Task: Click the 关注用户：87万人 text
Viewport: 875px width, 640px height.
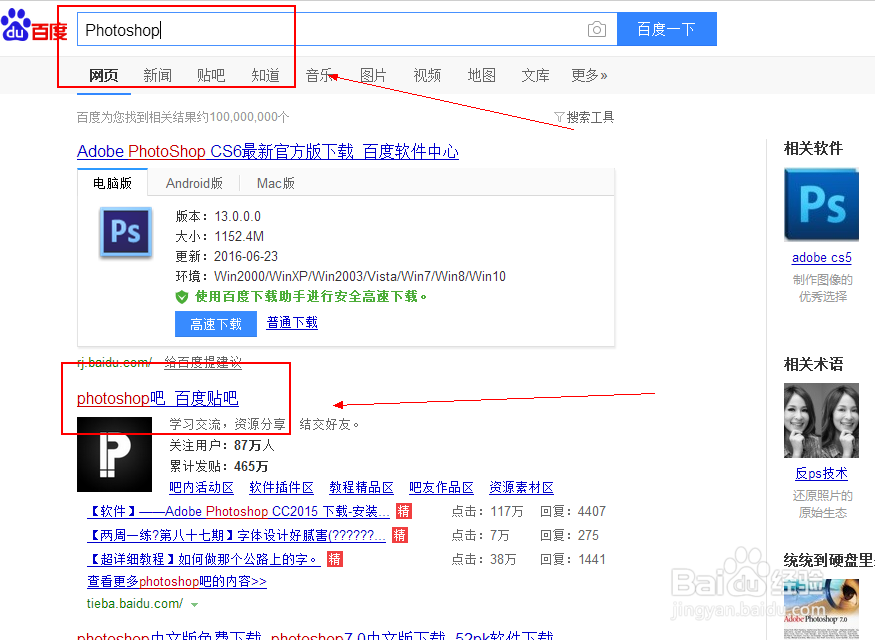Action: (x=222, y=445)
